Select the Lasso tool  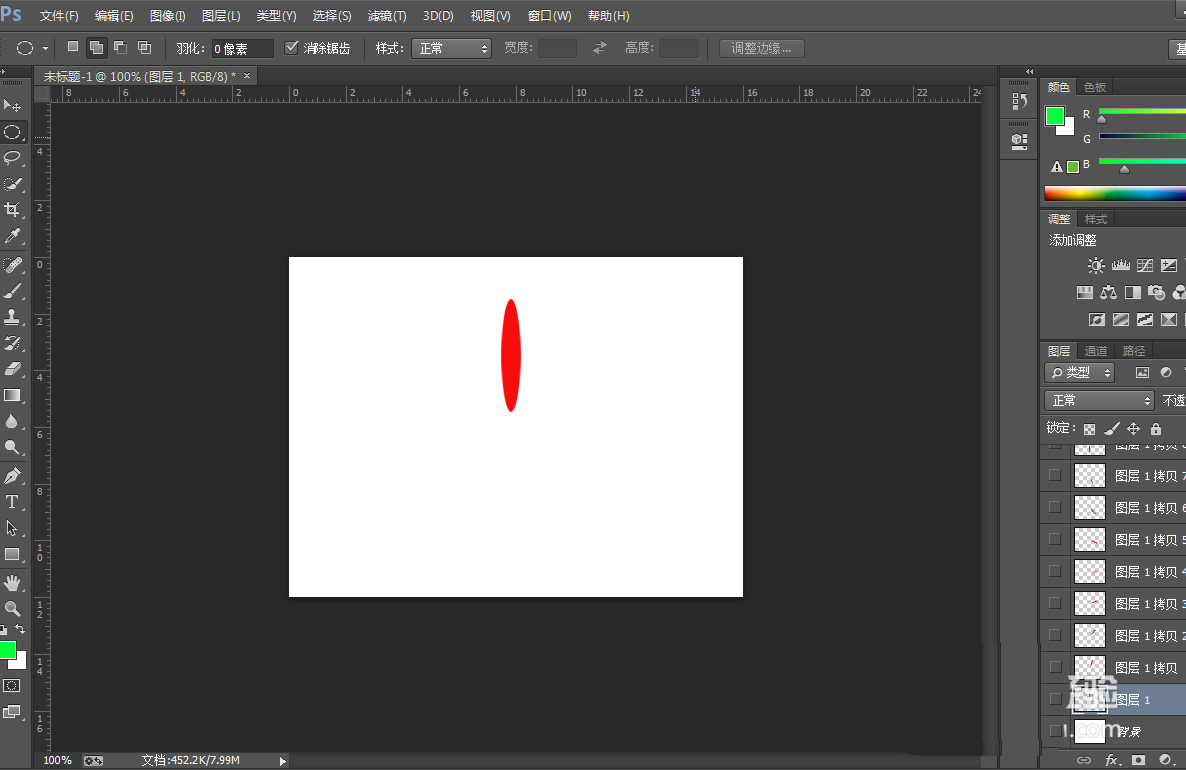pyautogui.click(x=13, y=158)
